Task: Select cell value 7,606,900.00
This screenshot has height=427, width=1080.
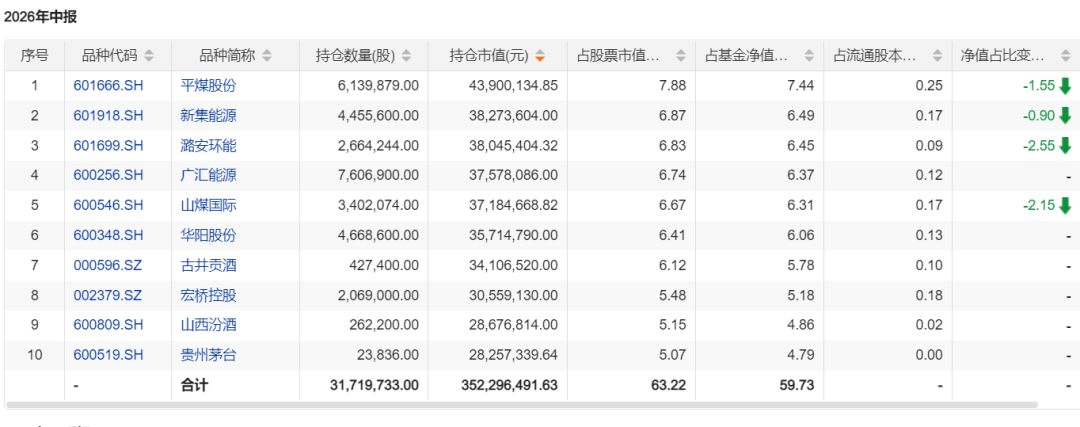Action: (x=378, y=176)
